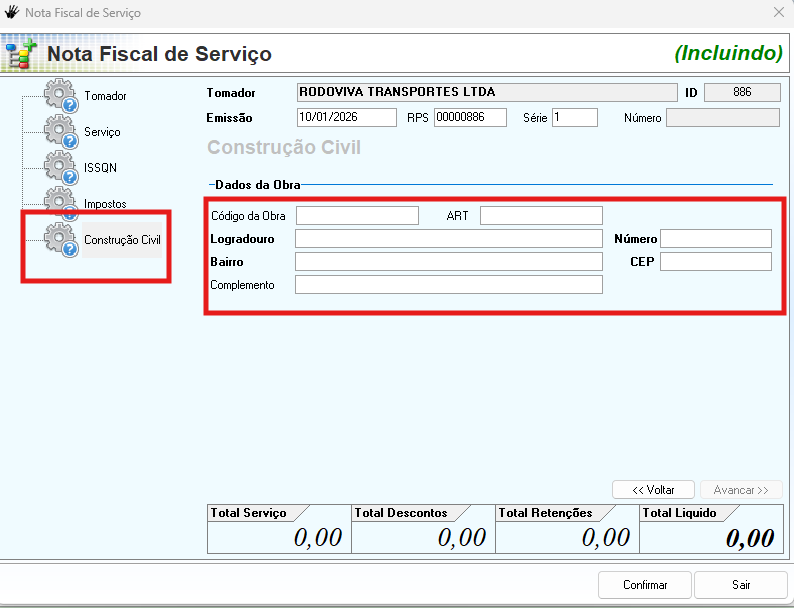Click the Sair button

click(x=740, y=585)
